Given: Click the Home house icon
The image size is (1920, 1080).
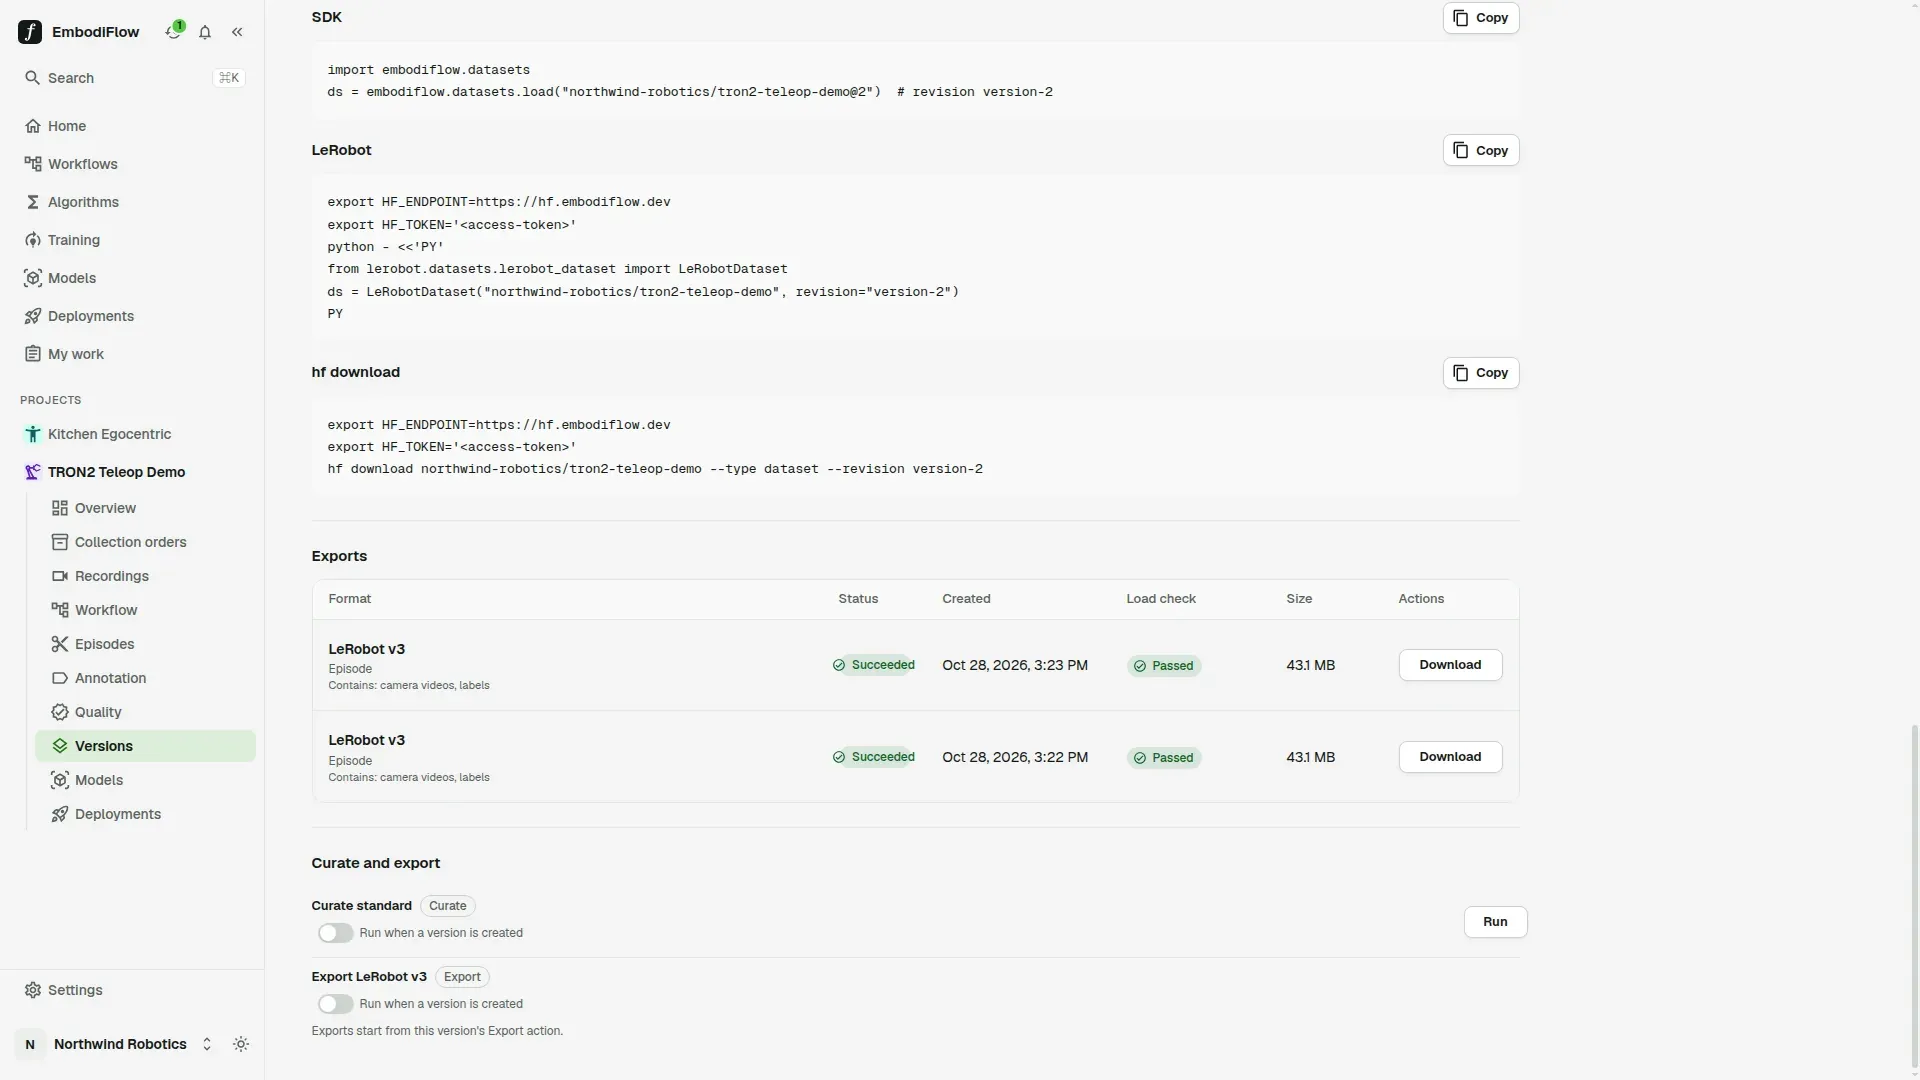Looking at the screenshot, I should tap(33, 126).
